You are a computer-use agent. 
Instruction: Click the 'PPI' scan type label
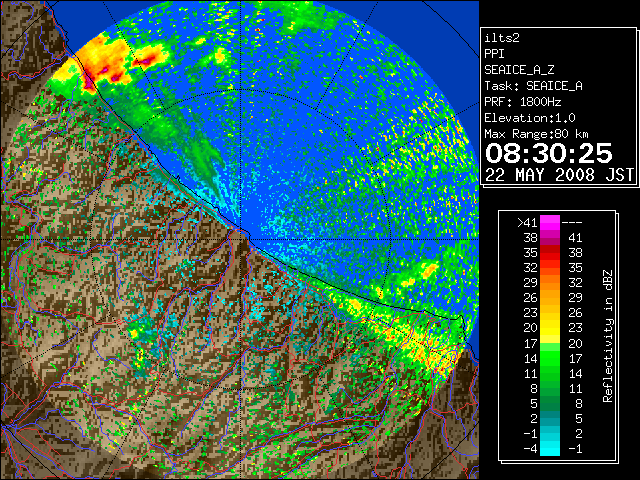pos(494,54)
